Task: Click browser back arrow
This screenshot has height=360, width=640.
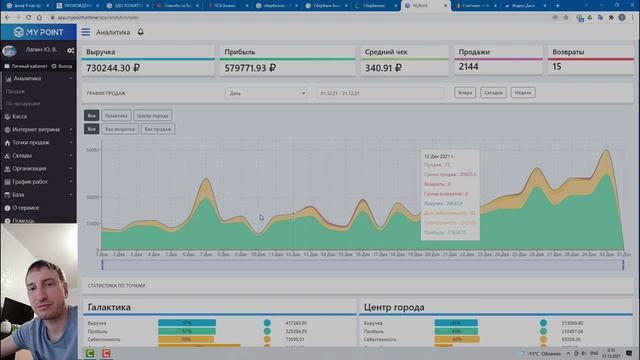Action: click(7, 18)
